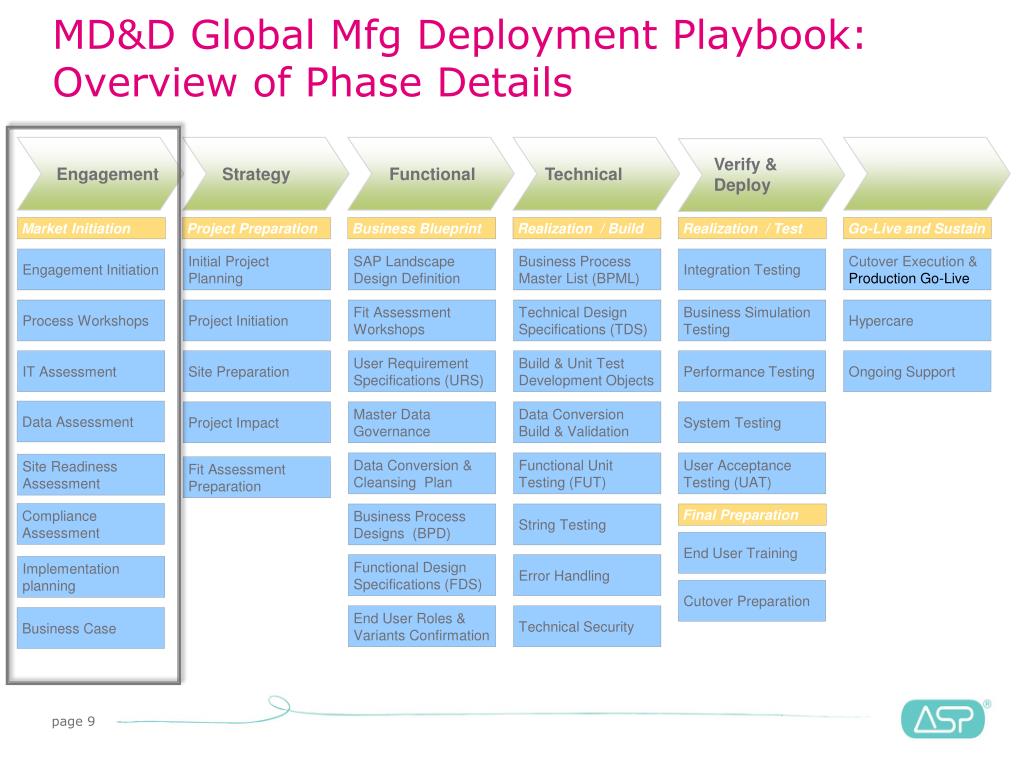Click the Business Blueprint header

coord(422,228)
